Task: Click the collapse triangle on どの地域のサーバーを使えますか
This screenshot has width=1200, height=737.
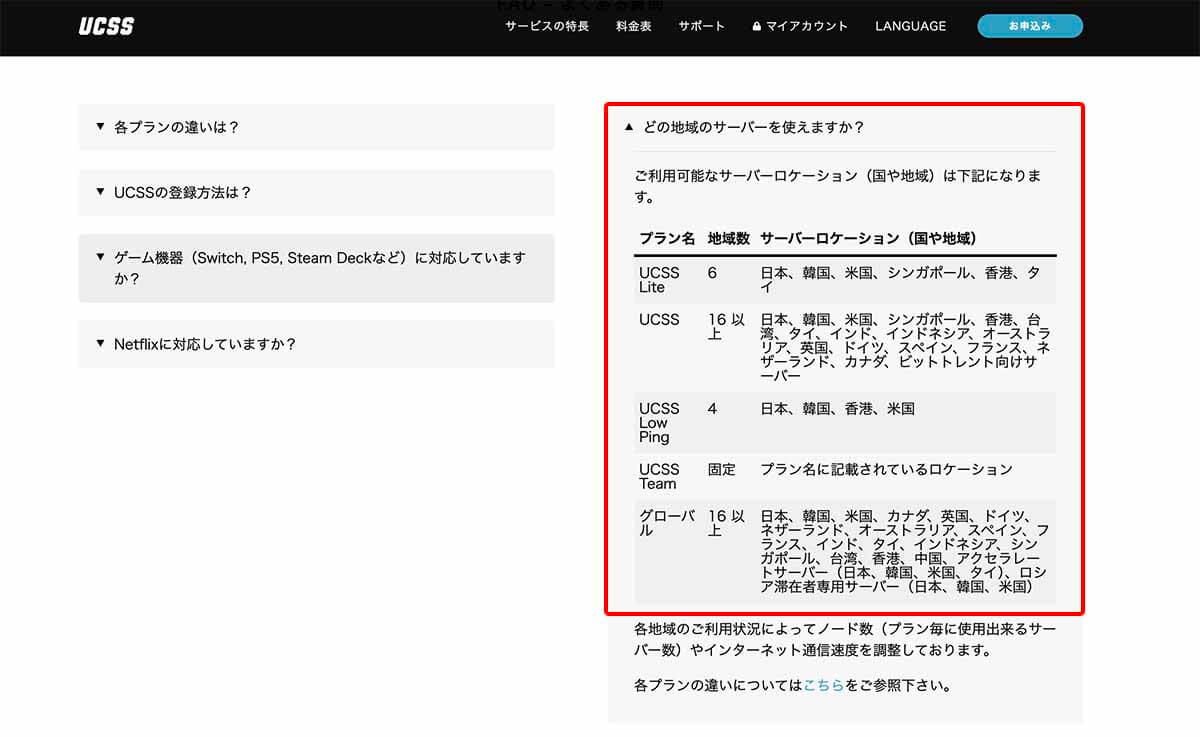Action: pyautogui.click(x=628, y=128)
